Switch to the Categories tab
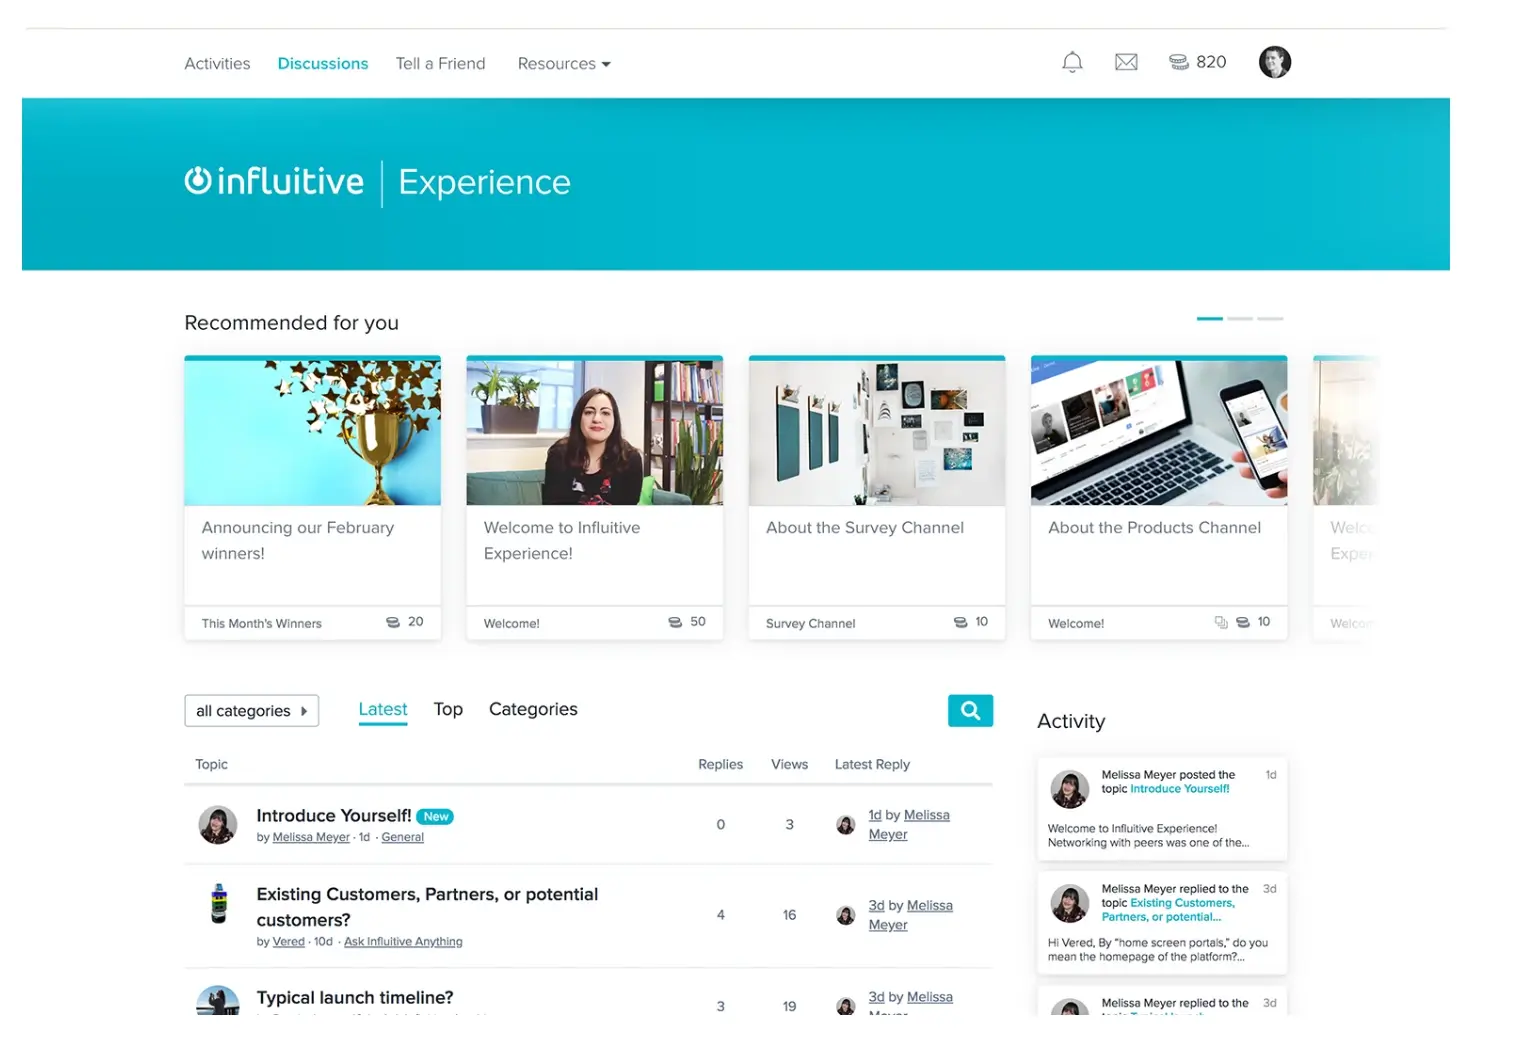The height and width of the screenshot is (1051, 1529). tap(533, 709)
